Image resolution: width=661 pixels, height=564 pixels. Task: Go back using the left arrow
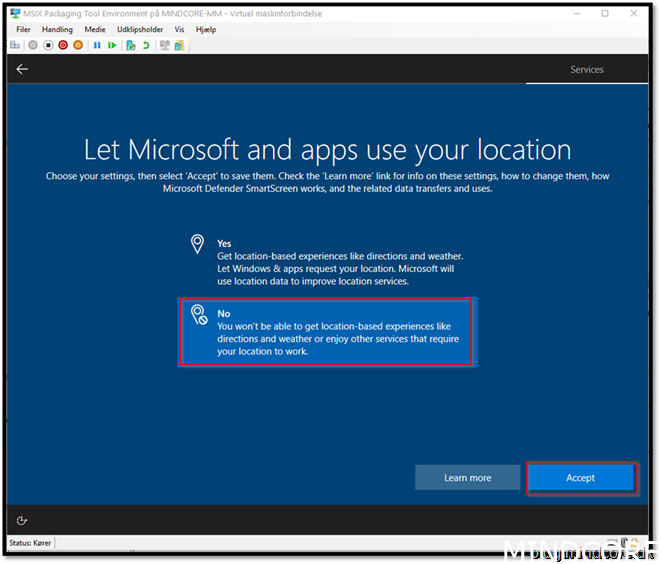(22, 69)
